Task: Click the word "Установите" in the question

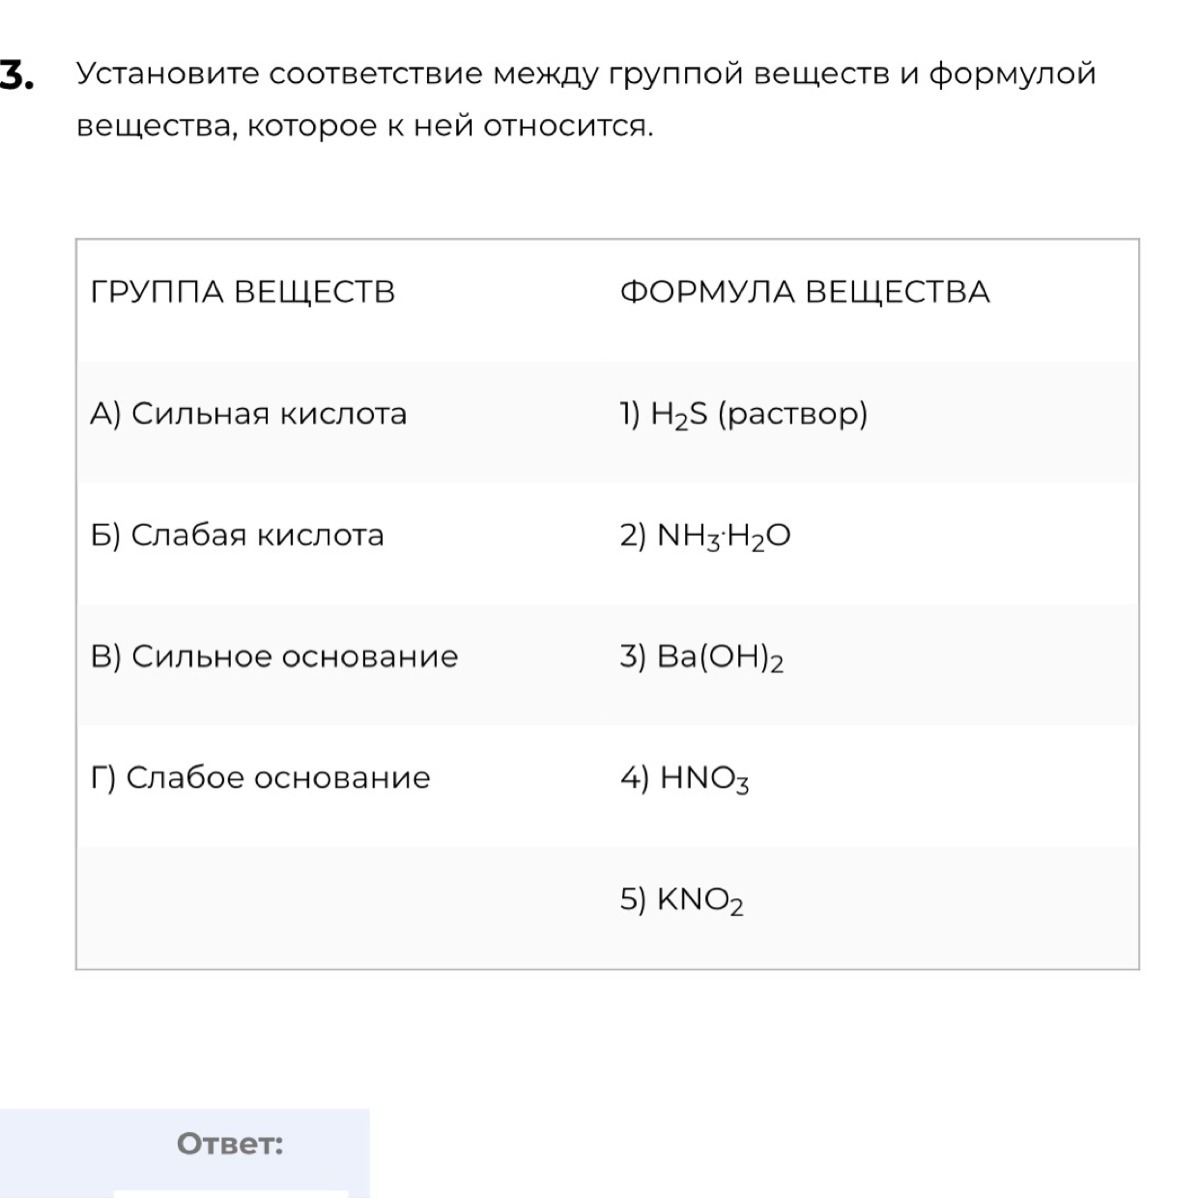Action: click(168, 74)
